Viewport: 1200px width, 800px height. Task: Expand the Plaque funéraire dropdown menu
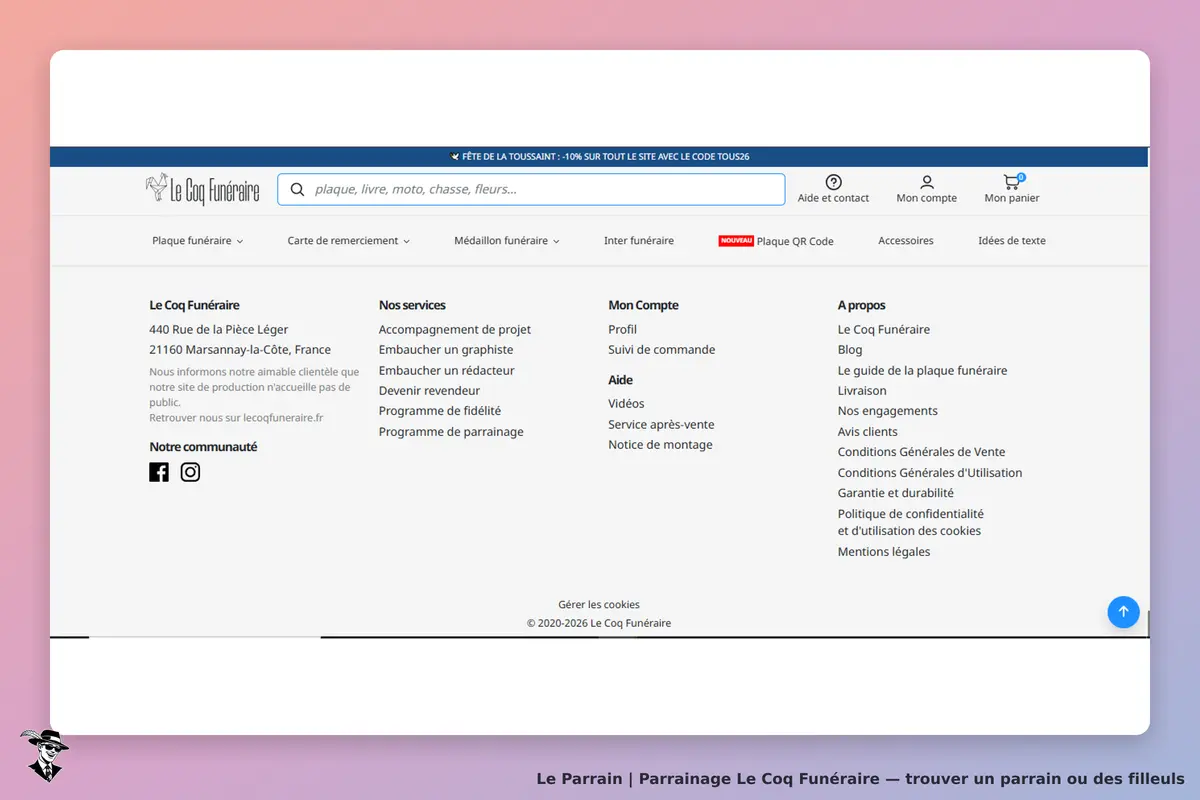click(197, 241)
